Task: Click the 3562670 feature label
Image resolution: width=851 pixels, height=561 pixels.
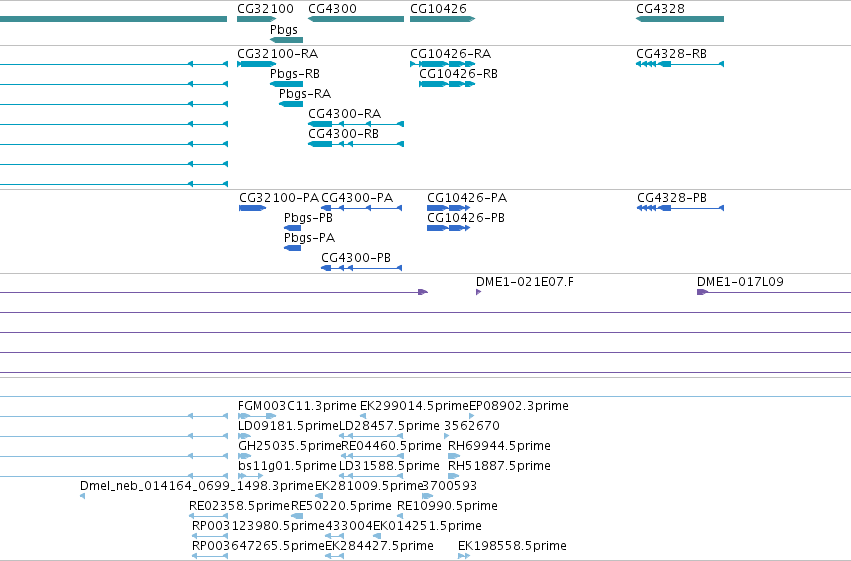Action: click(x=472, y=426)
